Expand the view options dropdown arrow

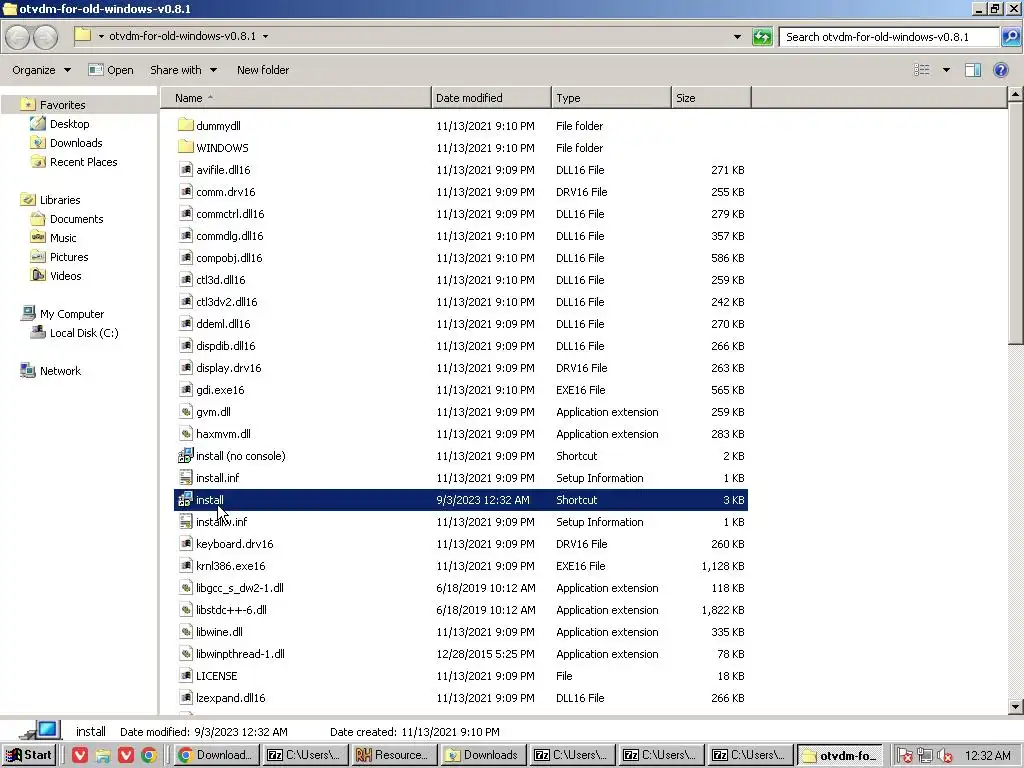tap(946, 70)
